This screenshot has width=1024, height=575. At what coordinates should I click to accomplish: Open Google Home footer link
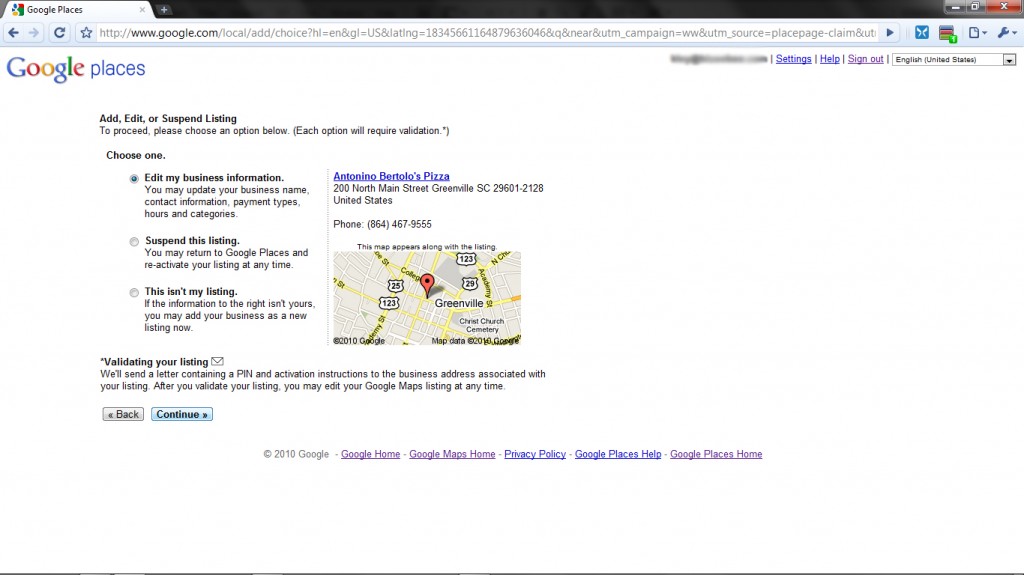tap(370, 454)
